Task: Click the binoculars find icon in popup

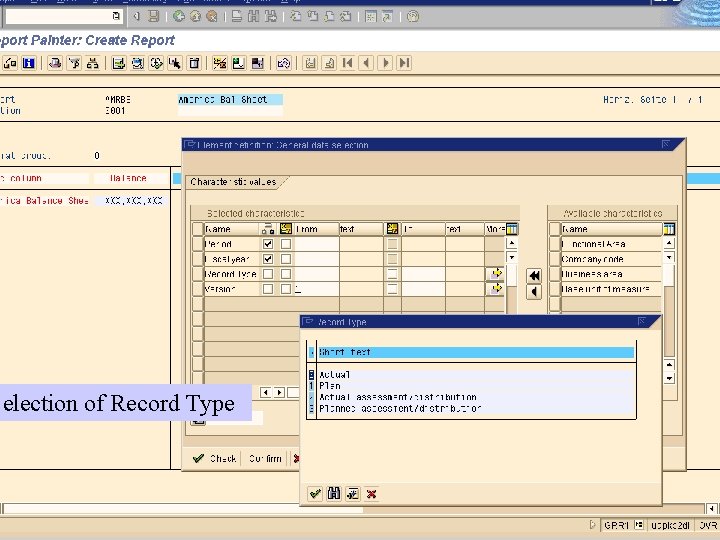Action: [x=334, y=494]
